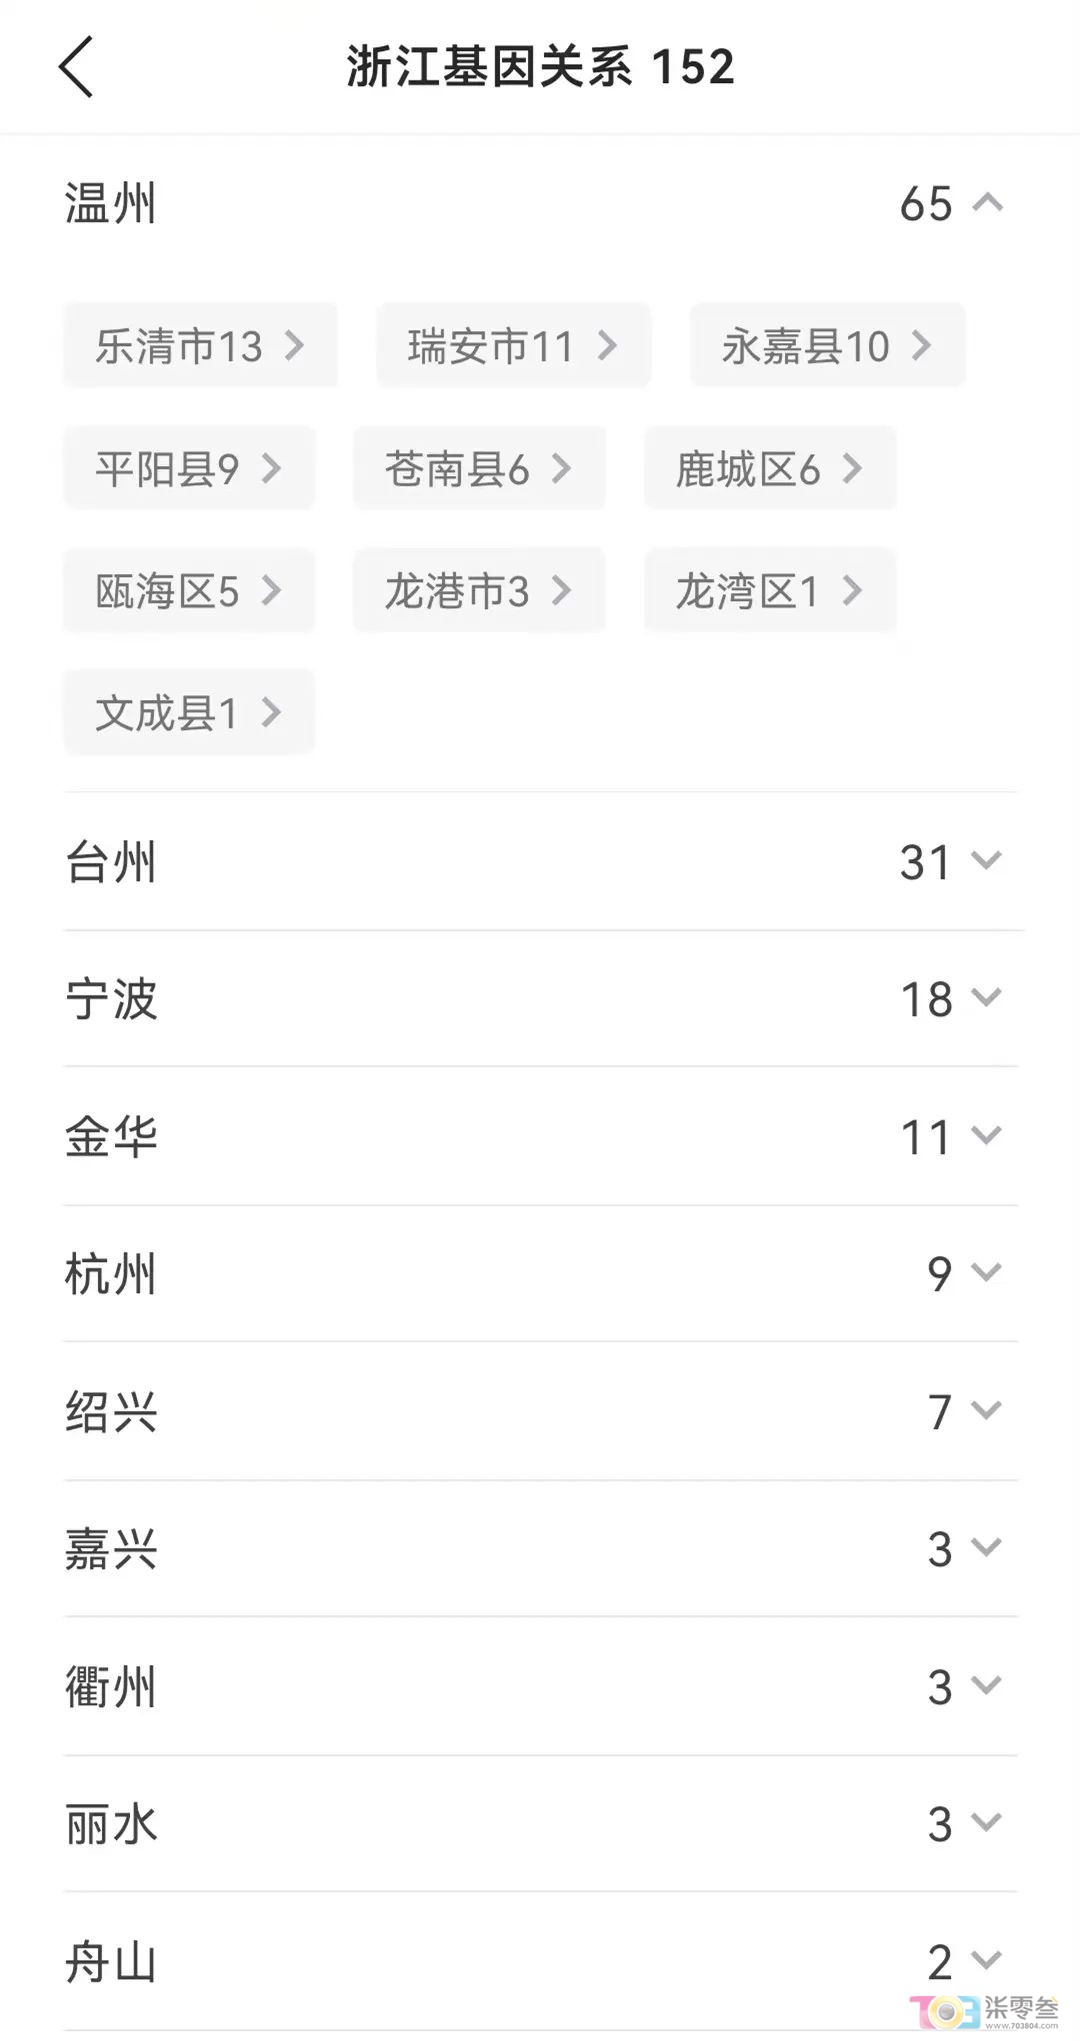Expand the 台州 row chevron
The width and height of the screenshot is (1080, 2041).
click(x=987, y=861)
